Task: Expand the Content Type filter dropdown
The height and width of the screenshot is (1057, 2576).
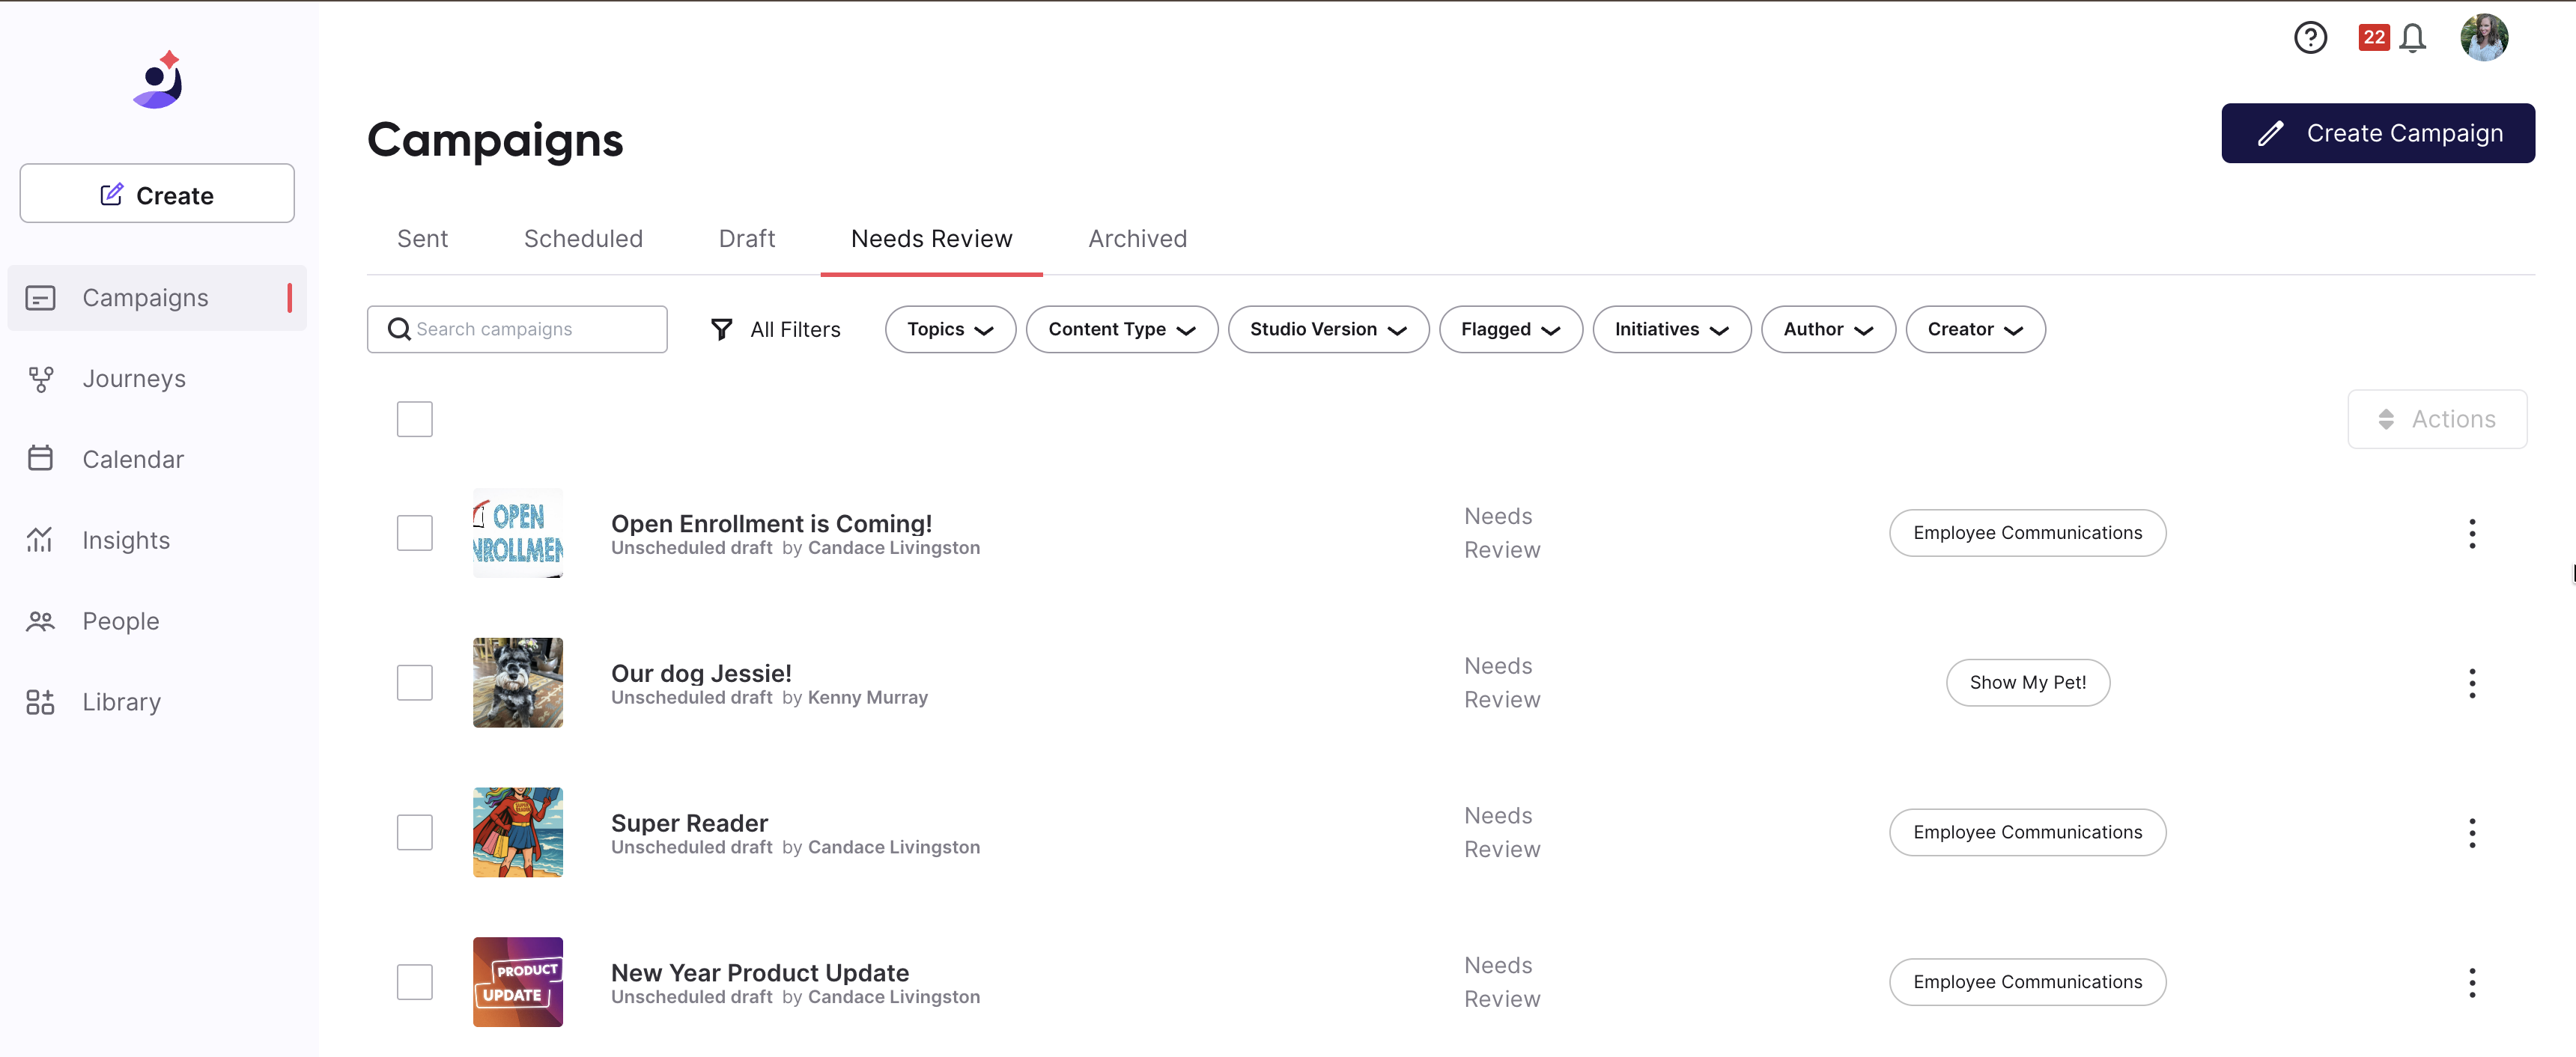Action: [1121, 329]
